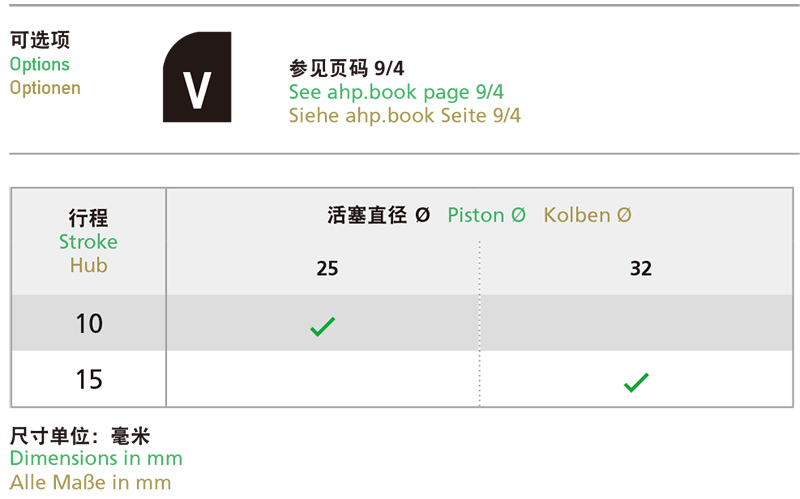Click the black V option icon
This screenshot has height=499, width=800.
click(x=197, y=77)
